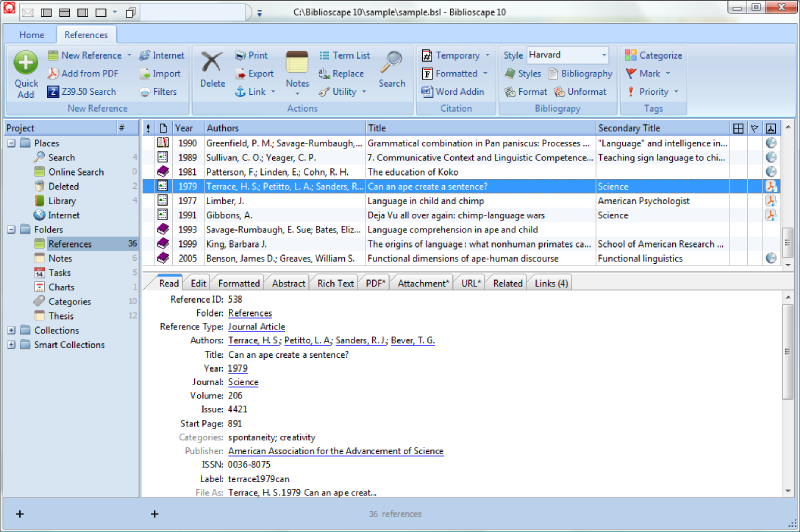Open the Notes ribbon button
The width and height of the screenshot is (800, 532).
(x=297, y=73)
